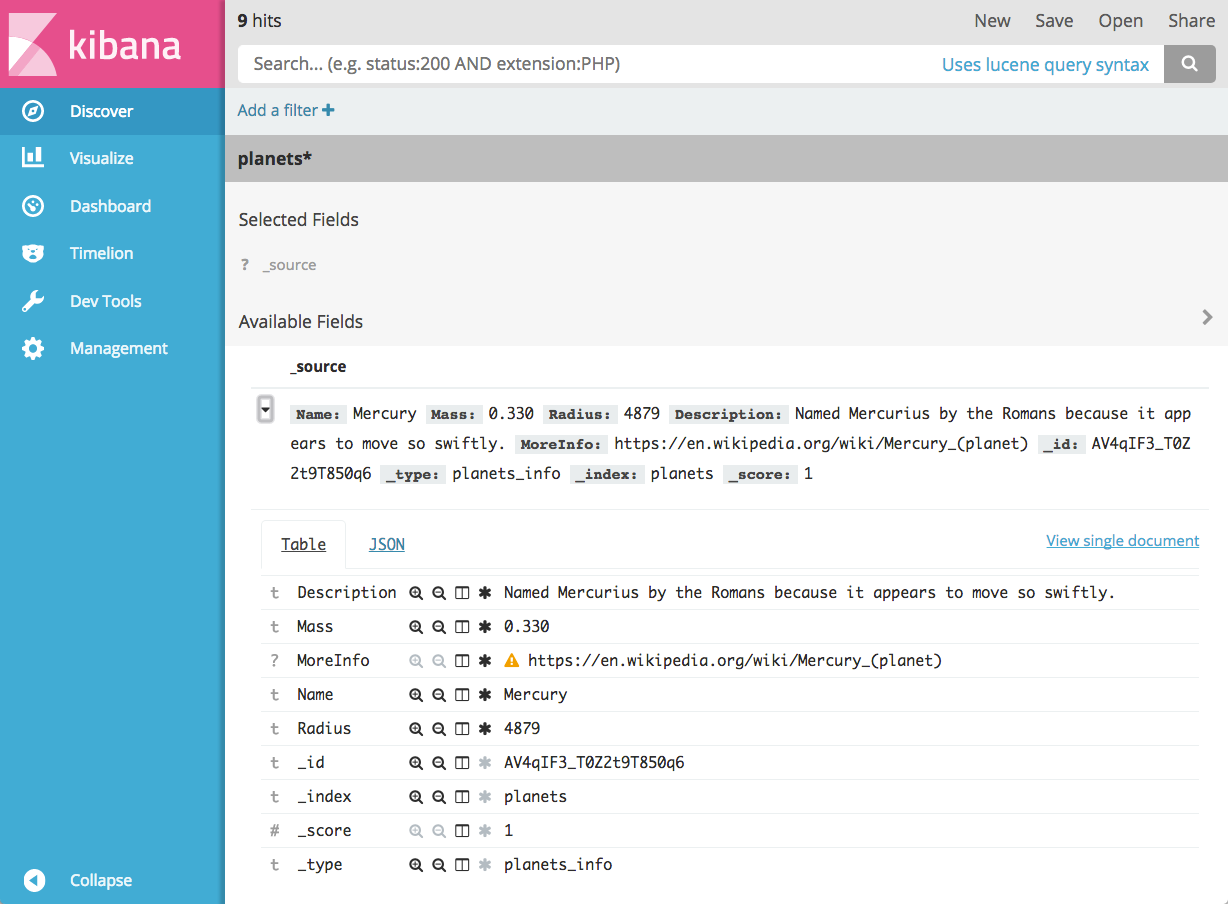Click the Collapse sidebar arrow icon

pyautogui.click(x=34, y=880)
